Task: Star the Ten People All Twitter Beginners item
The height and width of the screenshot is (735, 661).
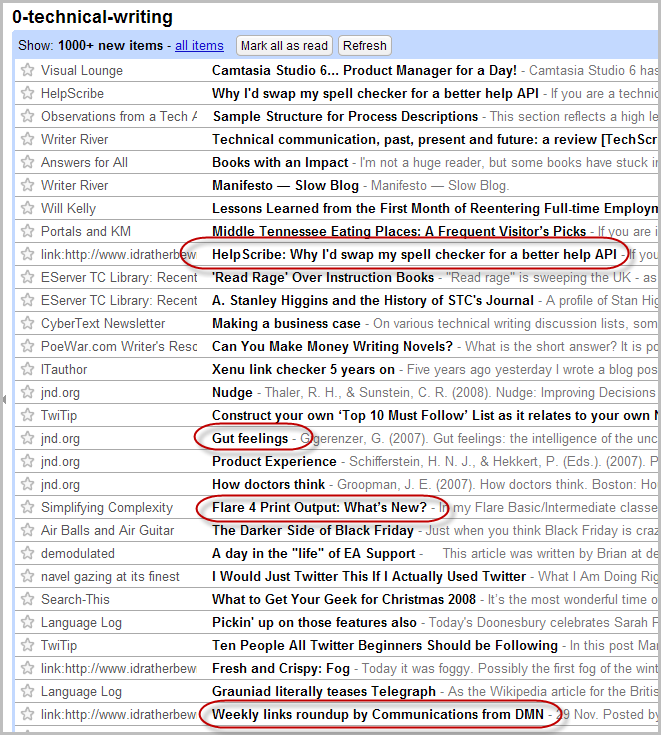Action: point(28,645)
